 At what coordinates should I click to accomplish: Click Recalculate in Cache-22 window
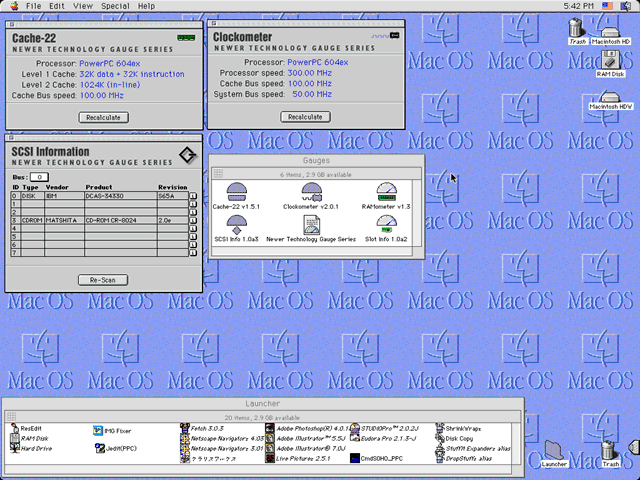point(103,118)
